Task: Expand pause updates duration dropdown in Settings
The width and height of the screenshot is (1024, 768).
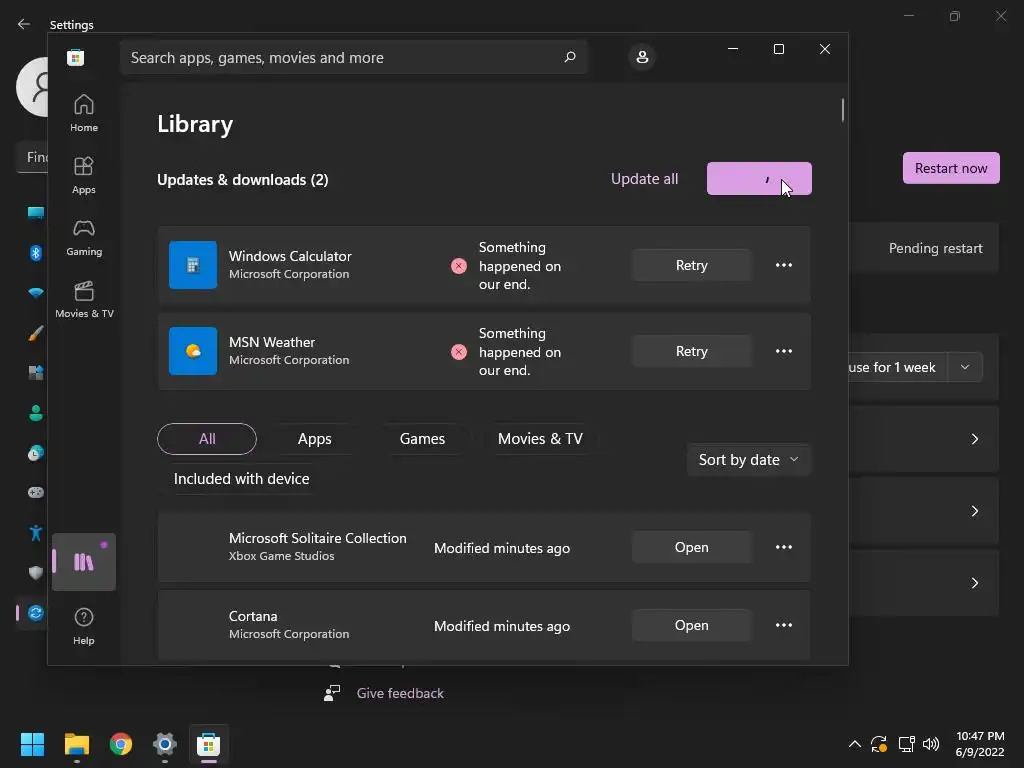Action: point(965,367)
